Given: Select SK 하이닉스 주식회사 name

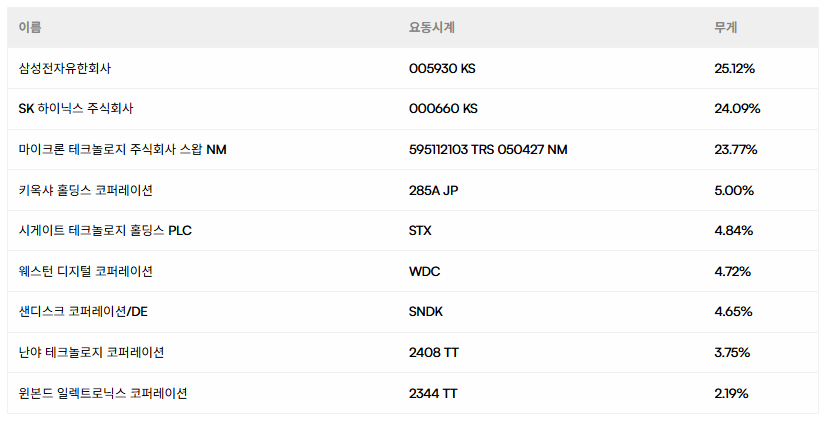Looking at the screenshot, I should (x=76, y=109).
